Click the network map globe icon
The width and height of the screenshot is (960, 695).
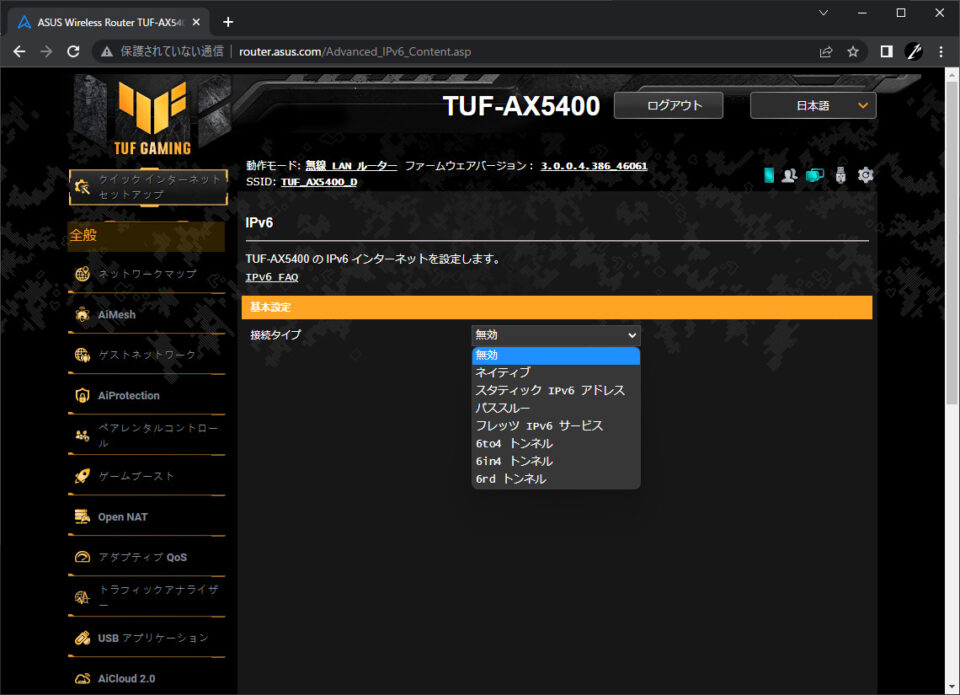[x=82, y=274]
